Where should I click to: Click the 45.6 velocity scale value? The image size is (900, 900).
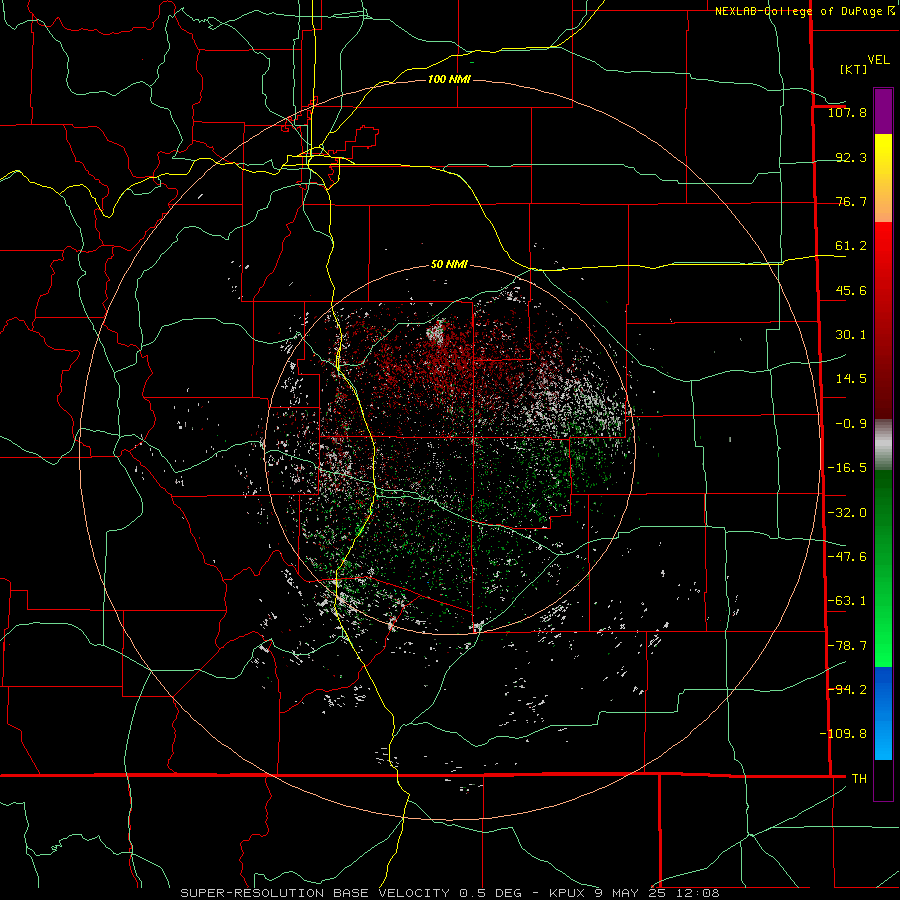[x=851, y=290]
